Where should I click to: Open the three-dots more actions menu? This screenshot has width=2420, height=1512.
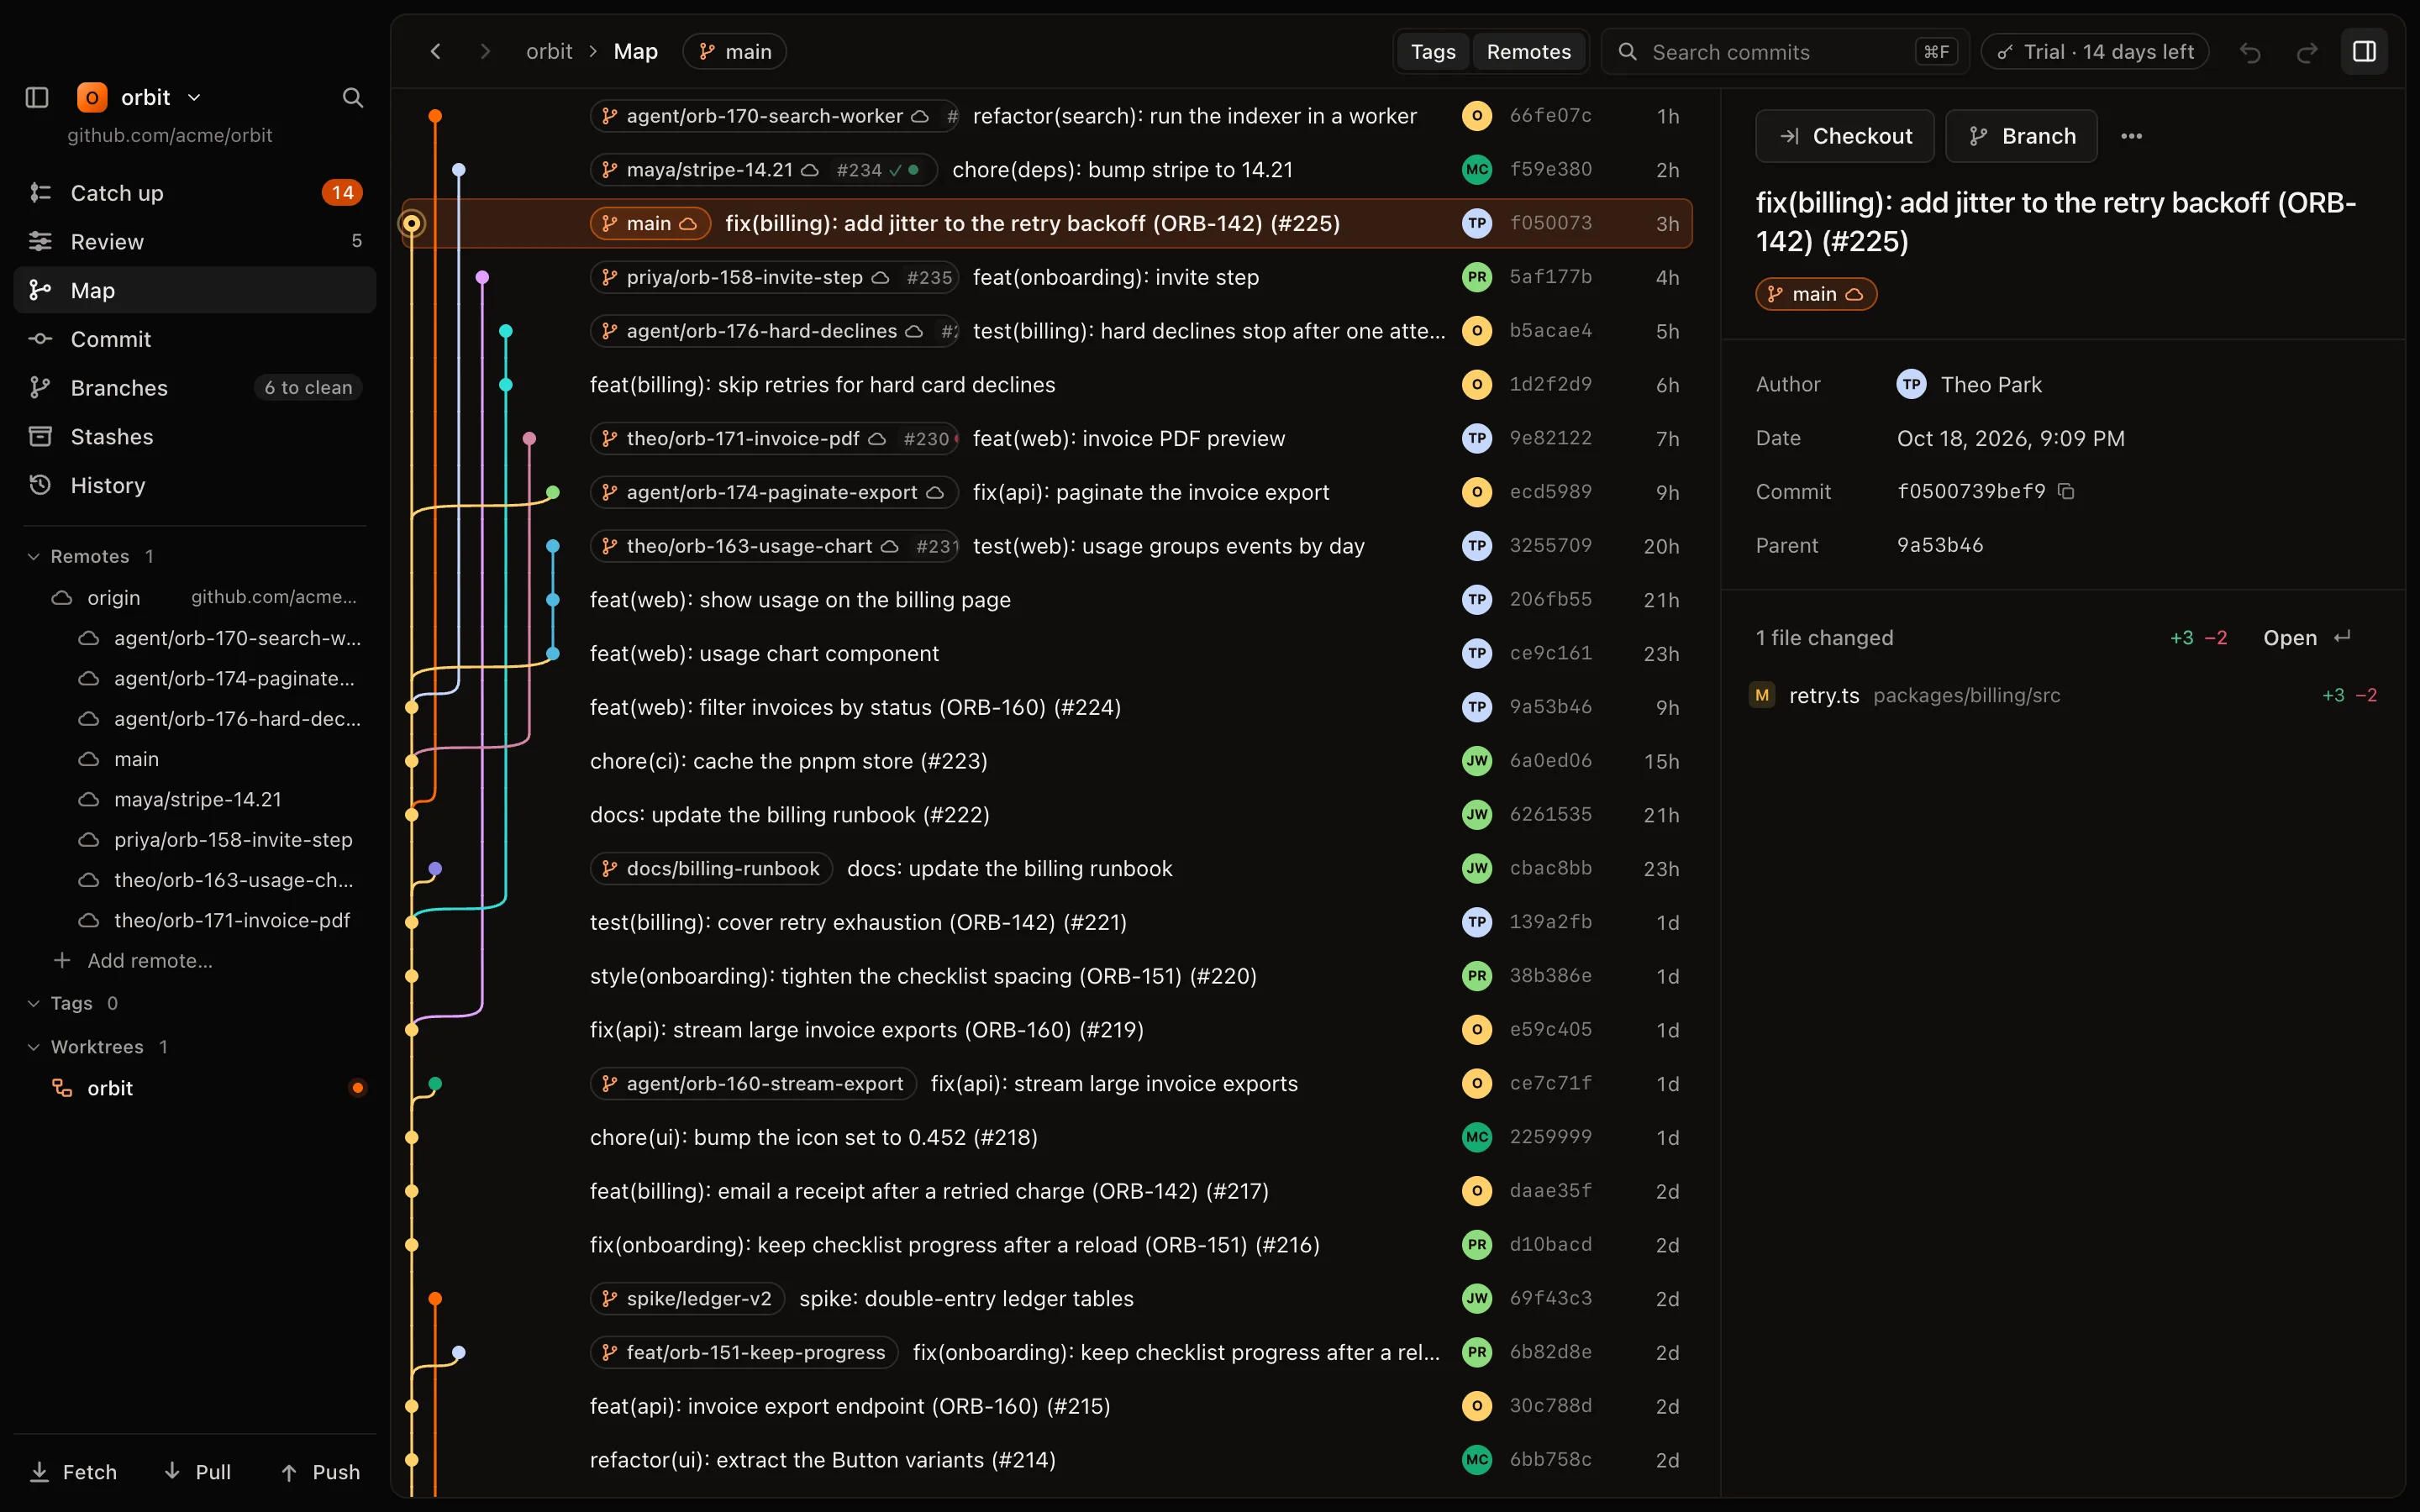tap(2131, 136)
